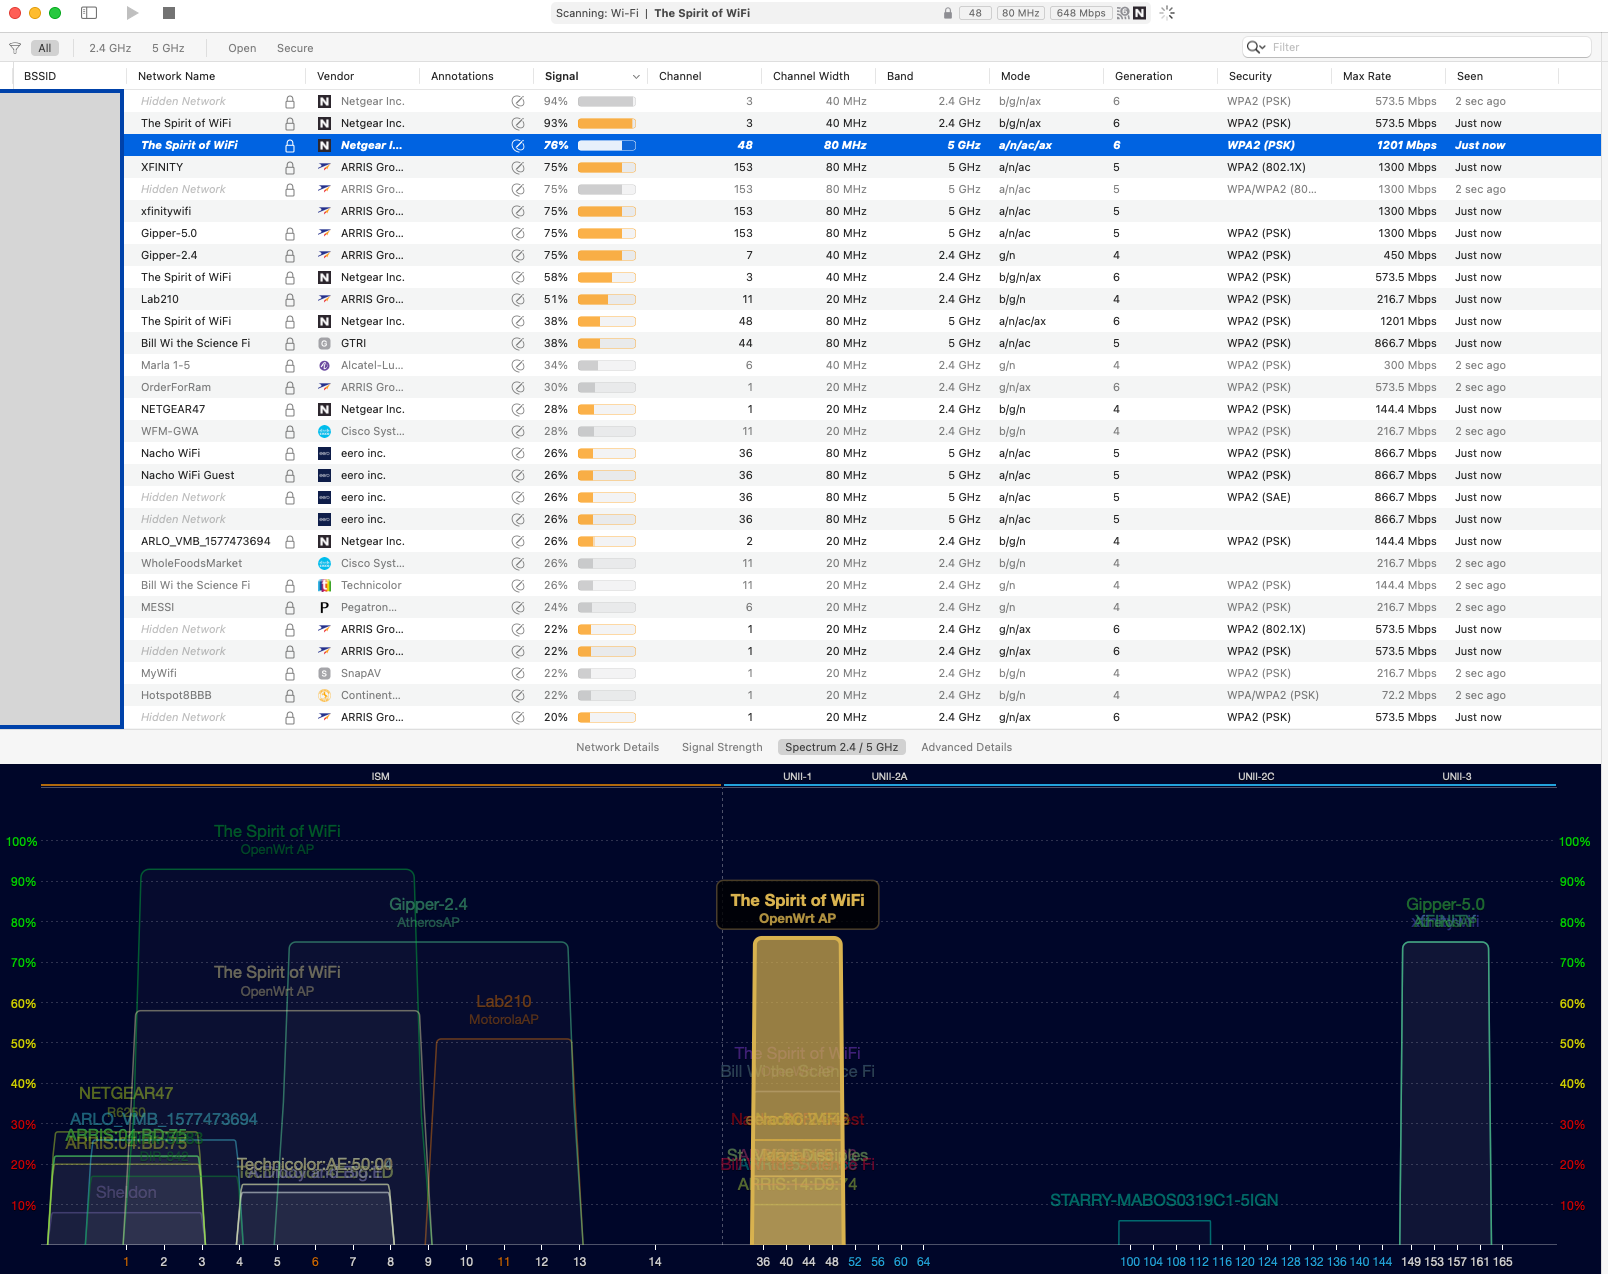
Task: Click the Cisco vendor icon for WFM-GWA
Action: [x=324, y=432]
